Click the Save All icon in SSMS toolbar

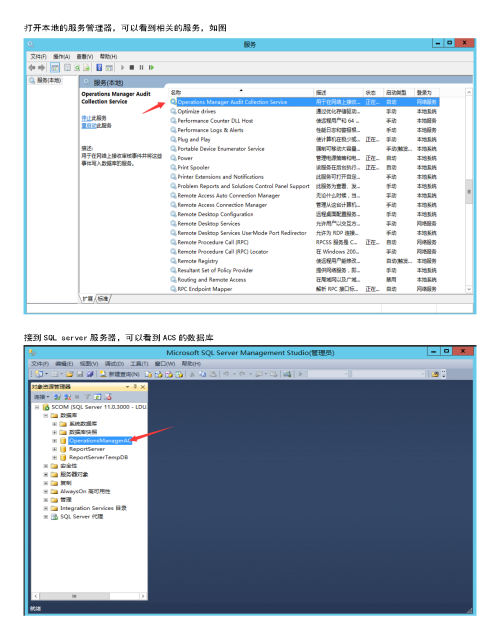90,374
